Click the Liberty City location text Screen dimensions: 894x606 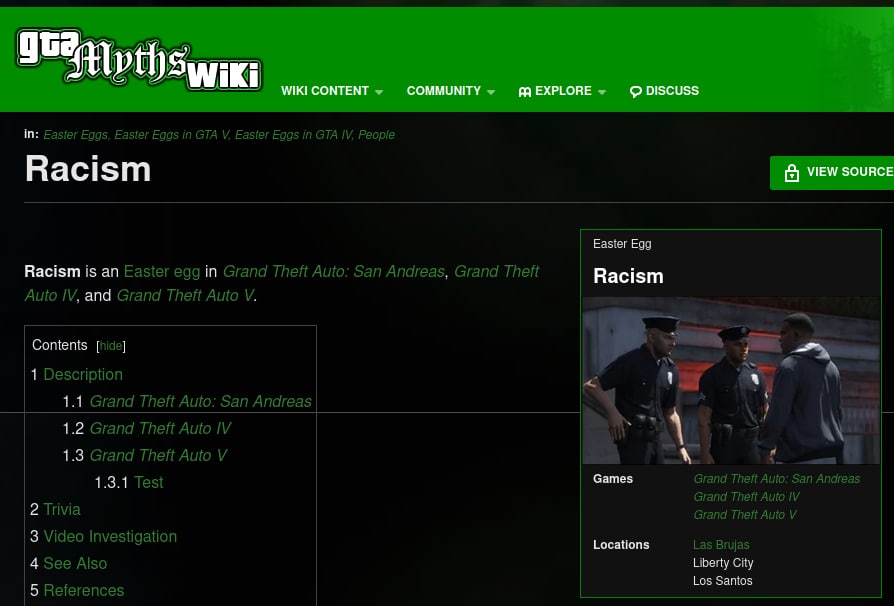coord(723,563)
